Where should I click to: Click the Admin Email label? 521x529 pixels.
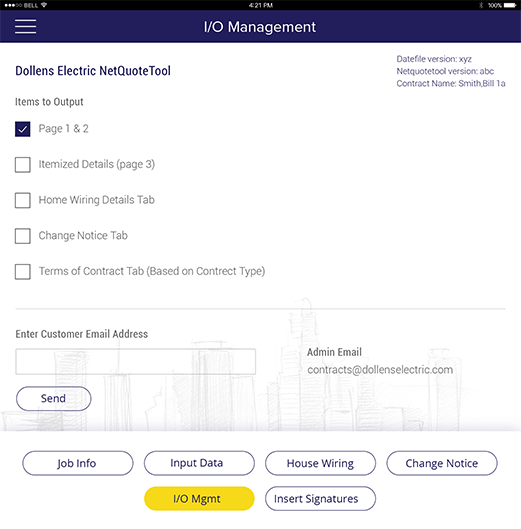click(334, 352)
